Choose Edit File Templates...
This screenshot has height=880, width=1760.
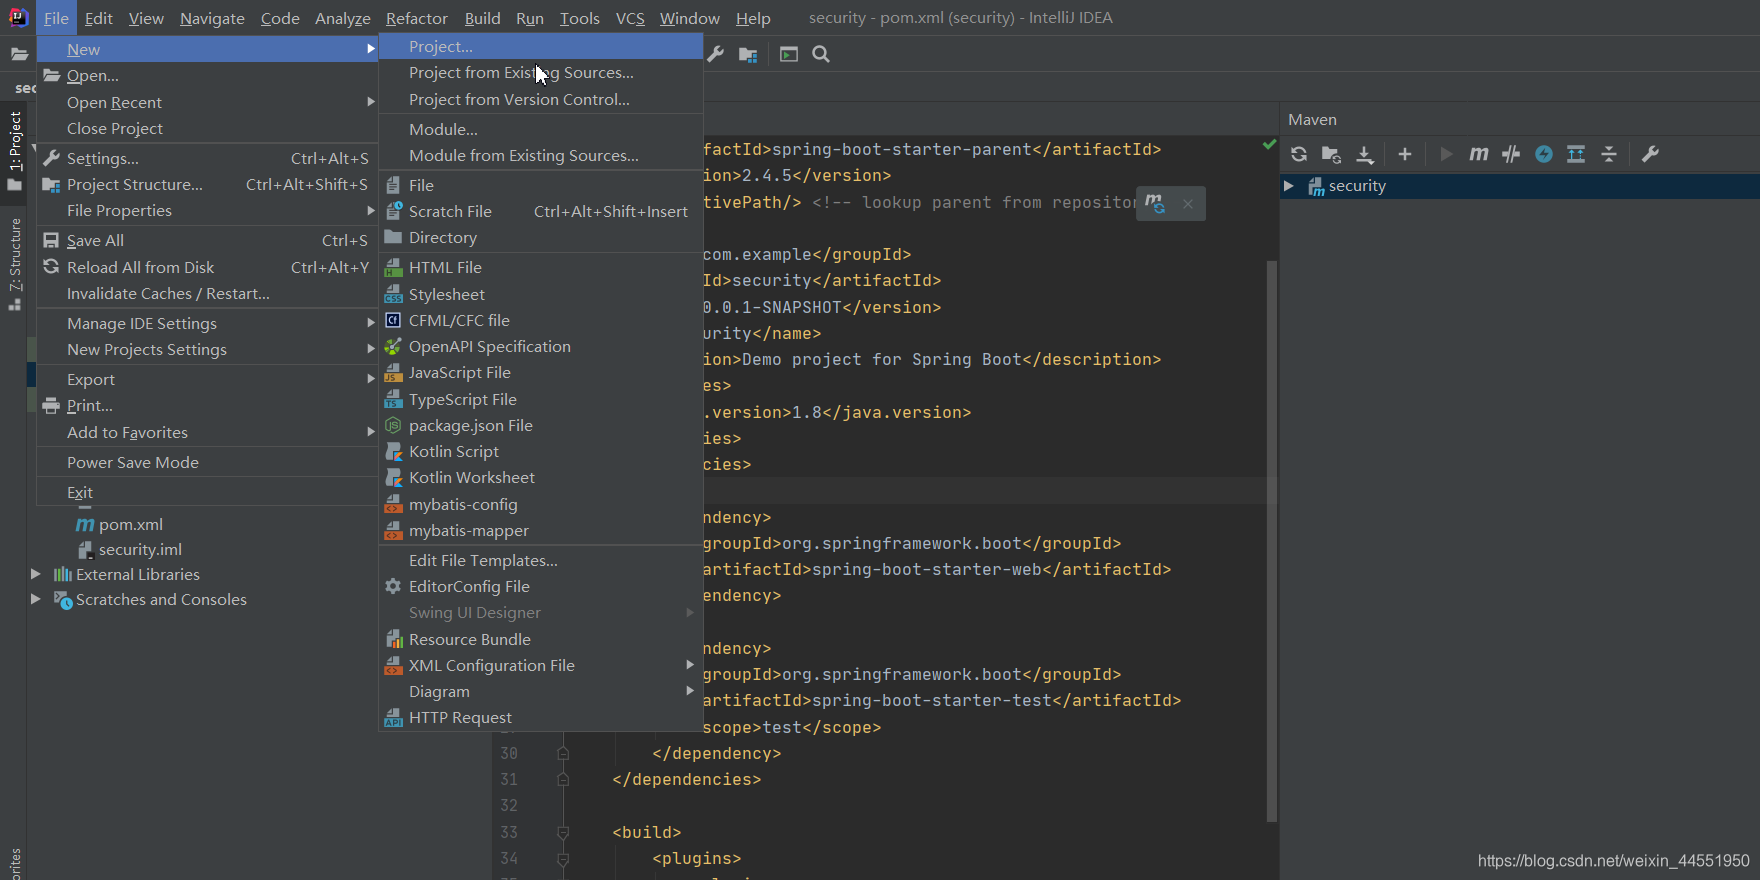[540, 560]
